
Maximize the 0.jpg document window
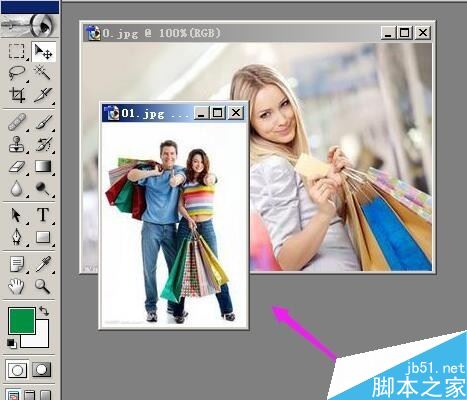point(404,33)
